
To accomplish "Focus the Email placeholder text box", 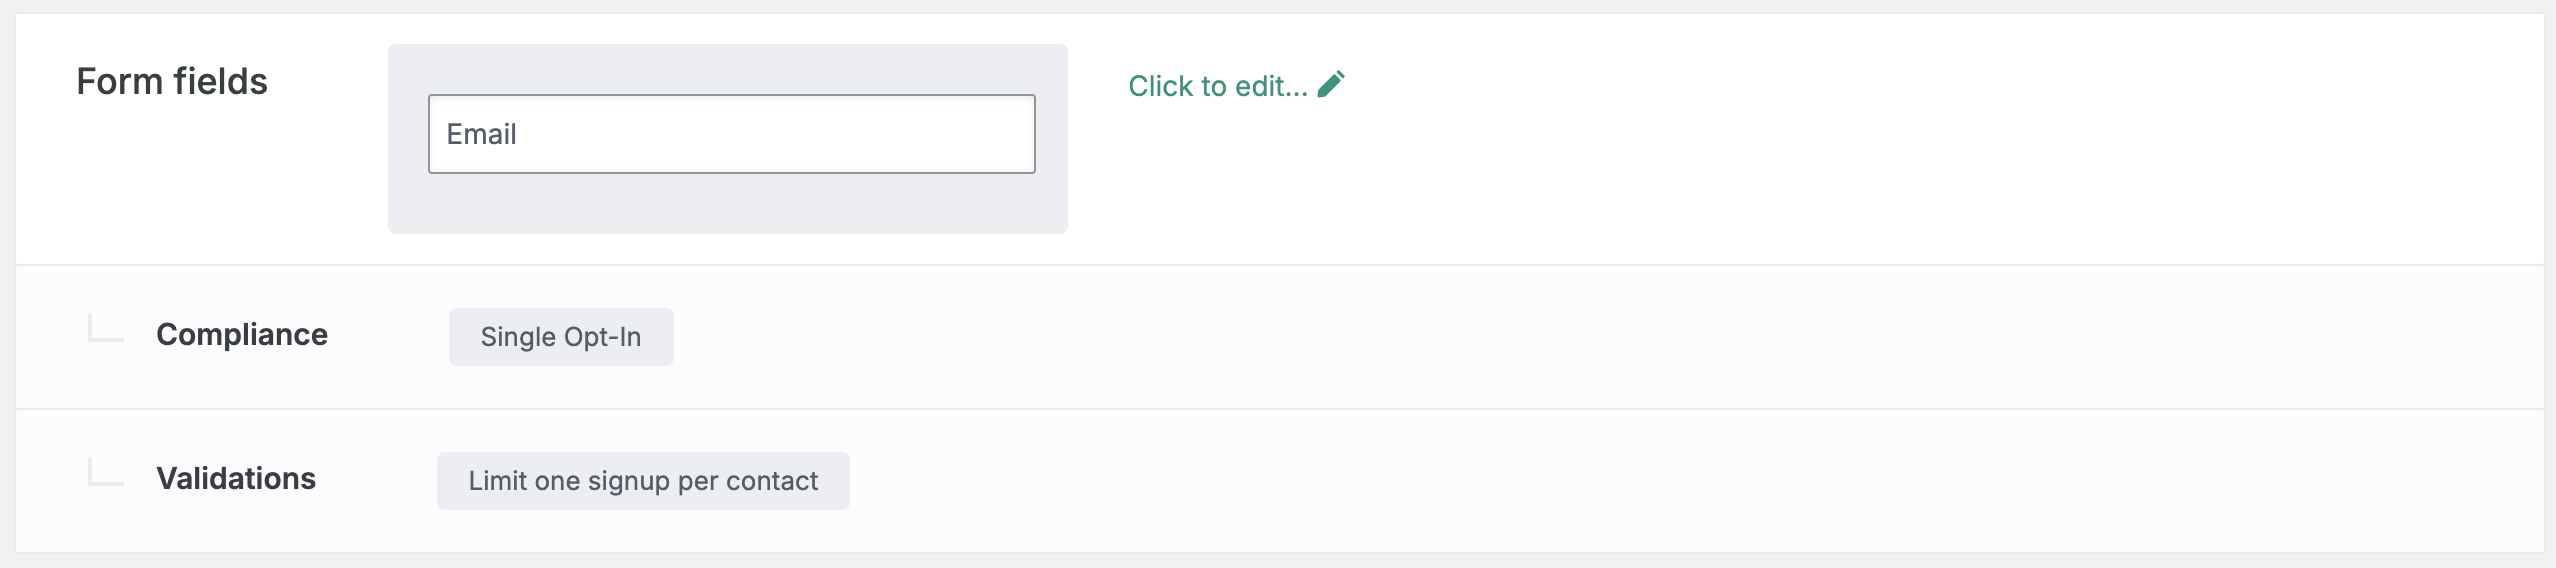I will point(732,134).
